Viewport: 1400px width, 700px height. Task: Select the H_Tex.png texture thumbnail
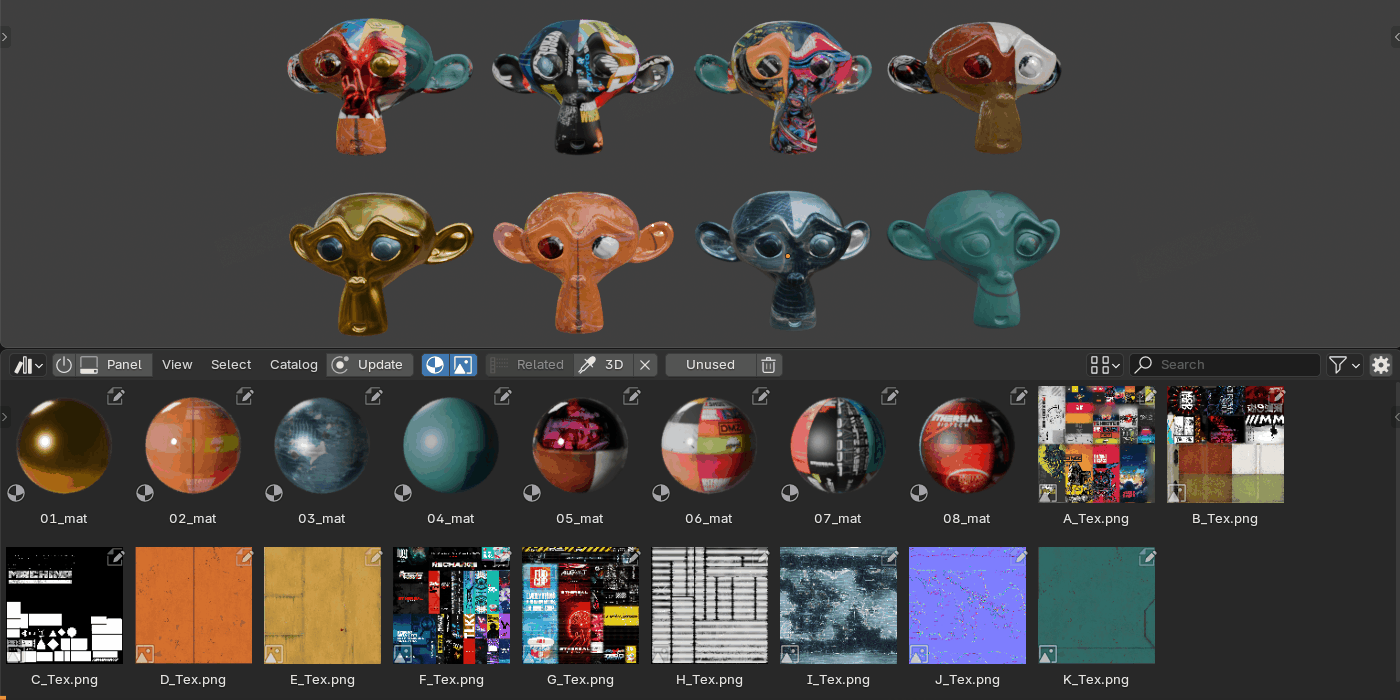[x=709, y=605]
